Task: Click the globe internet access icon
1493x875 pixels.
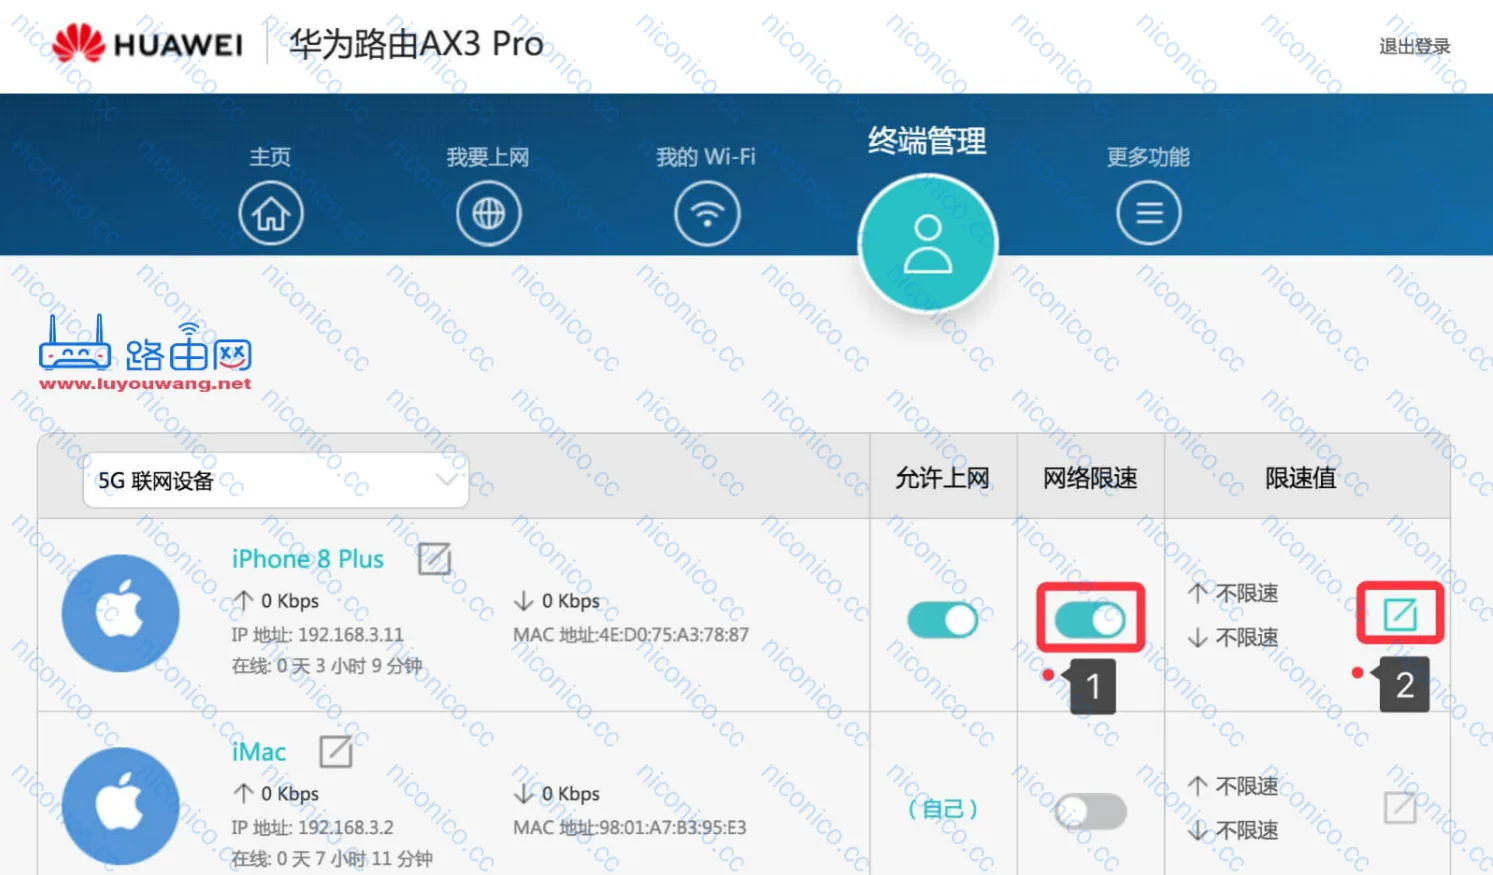Action: click(x=488, y=213)
